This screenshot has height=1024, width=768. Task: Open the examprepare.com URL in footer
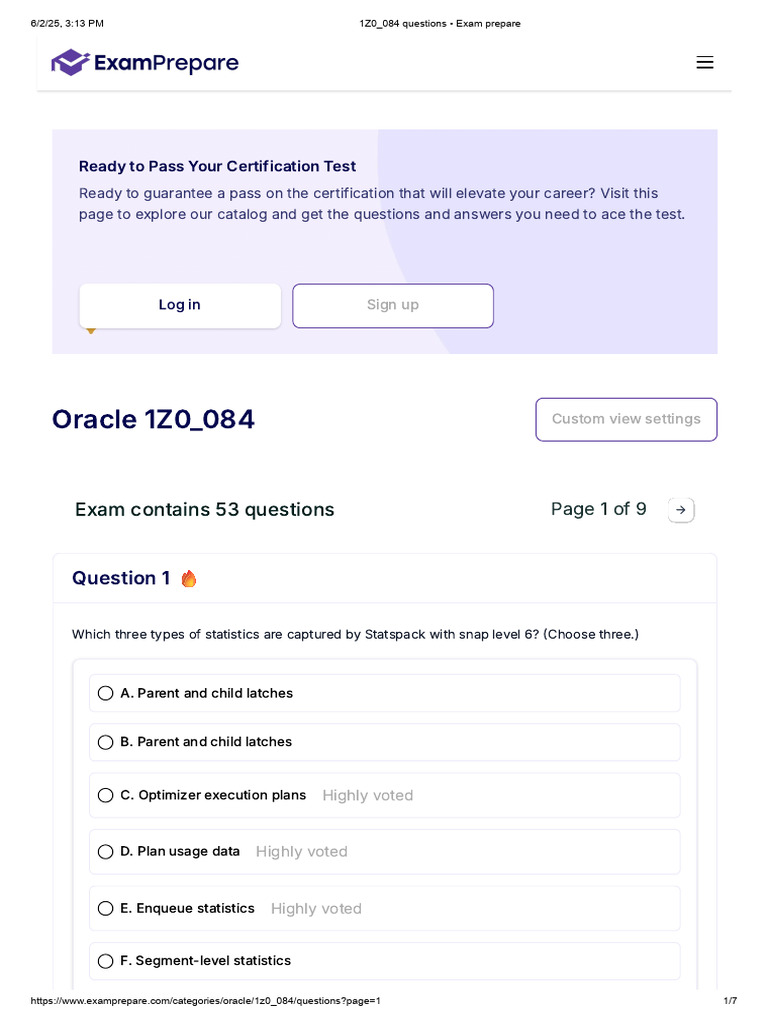pyautogui.click(x=206, y=1001)
